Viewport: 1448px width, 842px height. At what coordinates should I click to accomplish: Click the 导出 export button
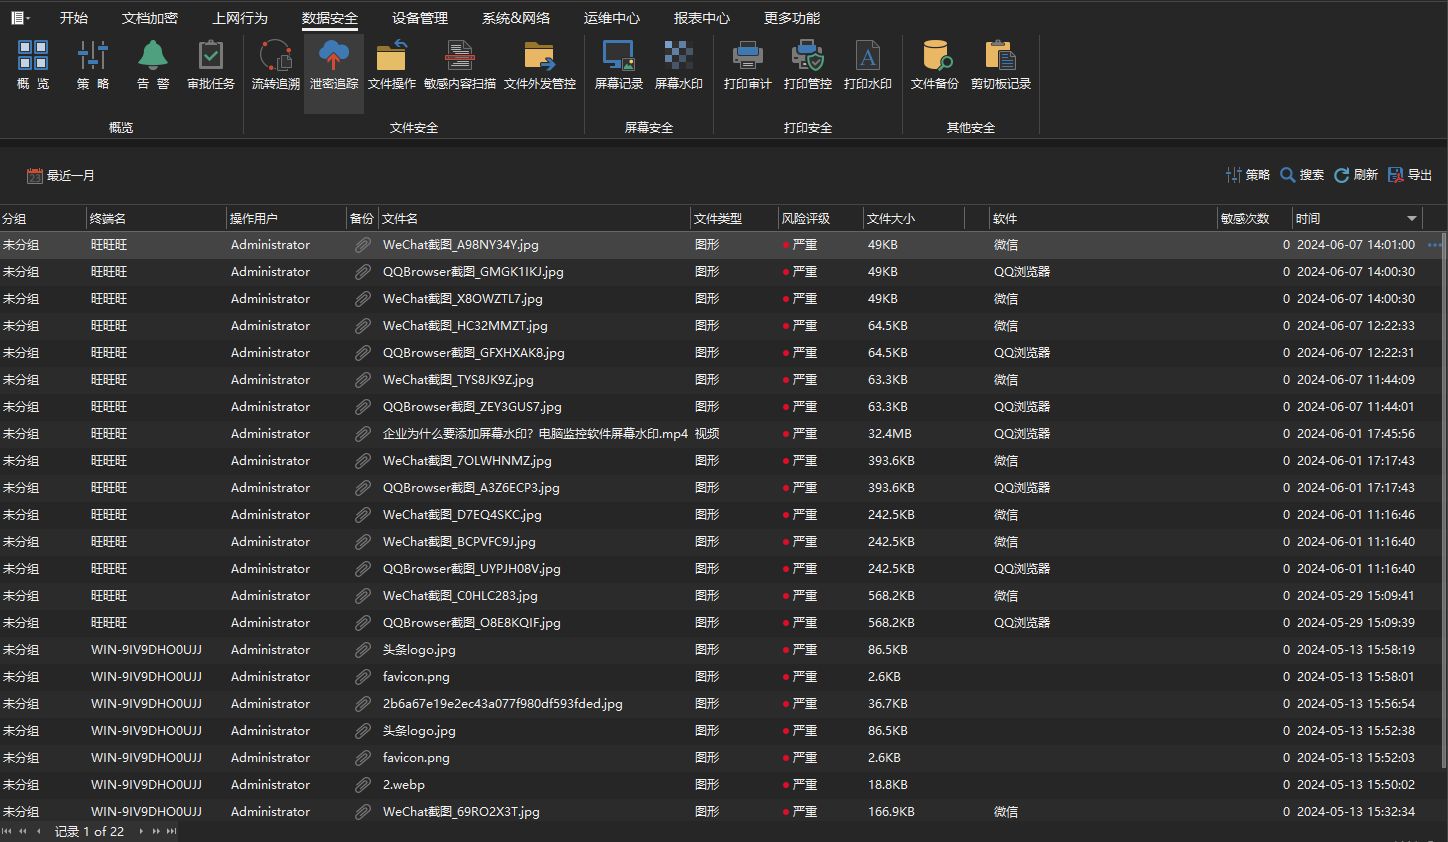coord(1410,175)
